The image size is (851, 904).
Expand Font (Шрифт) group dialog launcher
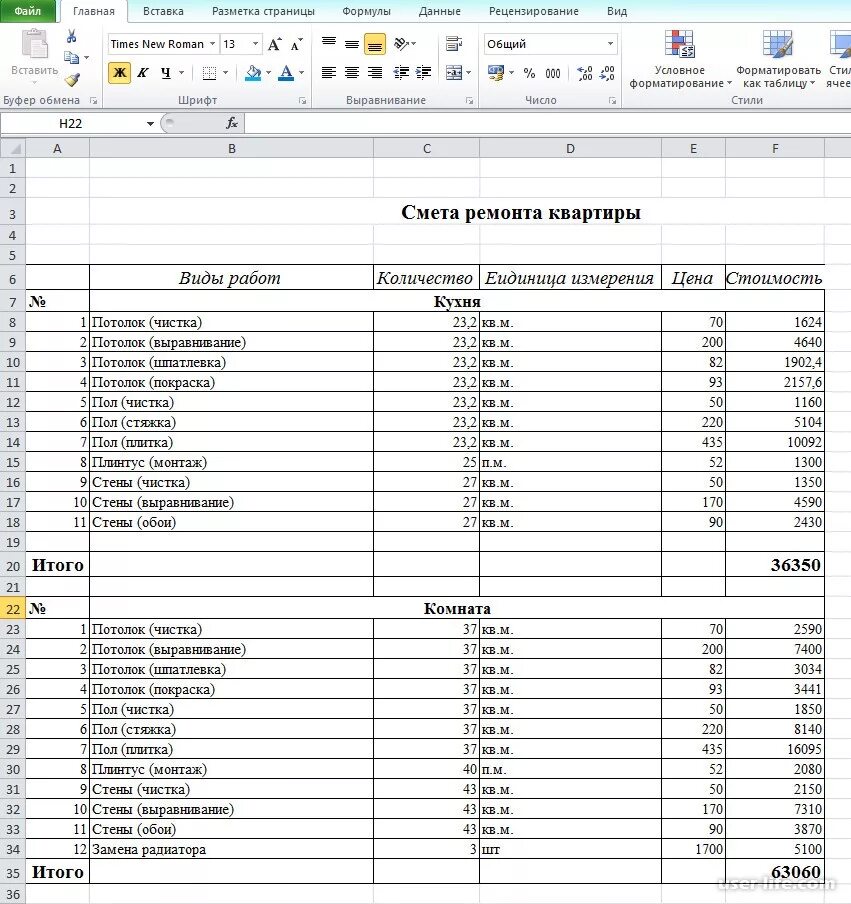pyautogui.click(x=302, y=101)
